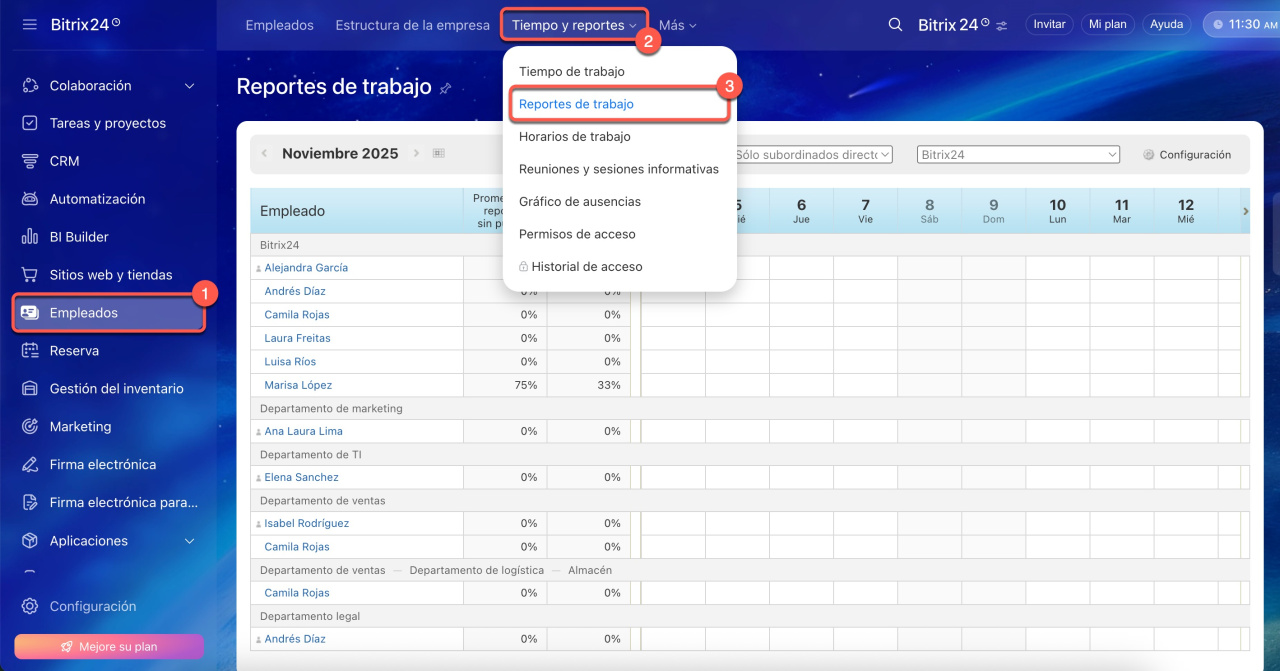Choose Gráfico de ausencias from menu

click(x=579, y=201)
